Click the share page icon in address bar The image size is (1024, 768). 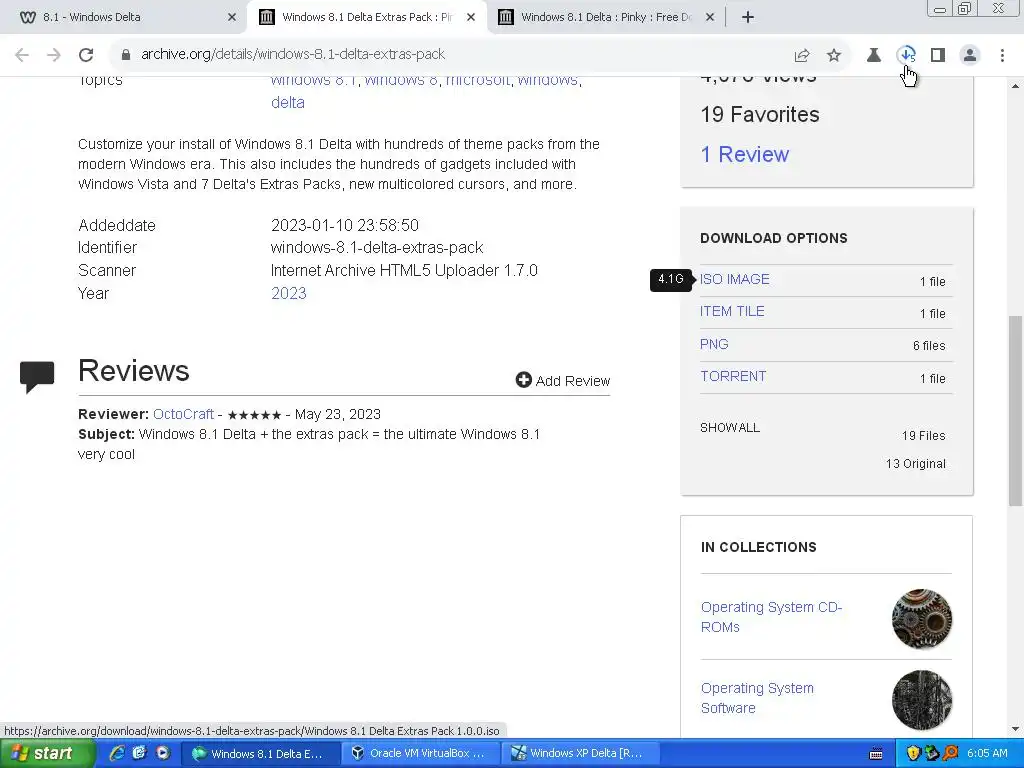click(802, 55)
